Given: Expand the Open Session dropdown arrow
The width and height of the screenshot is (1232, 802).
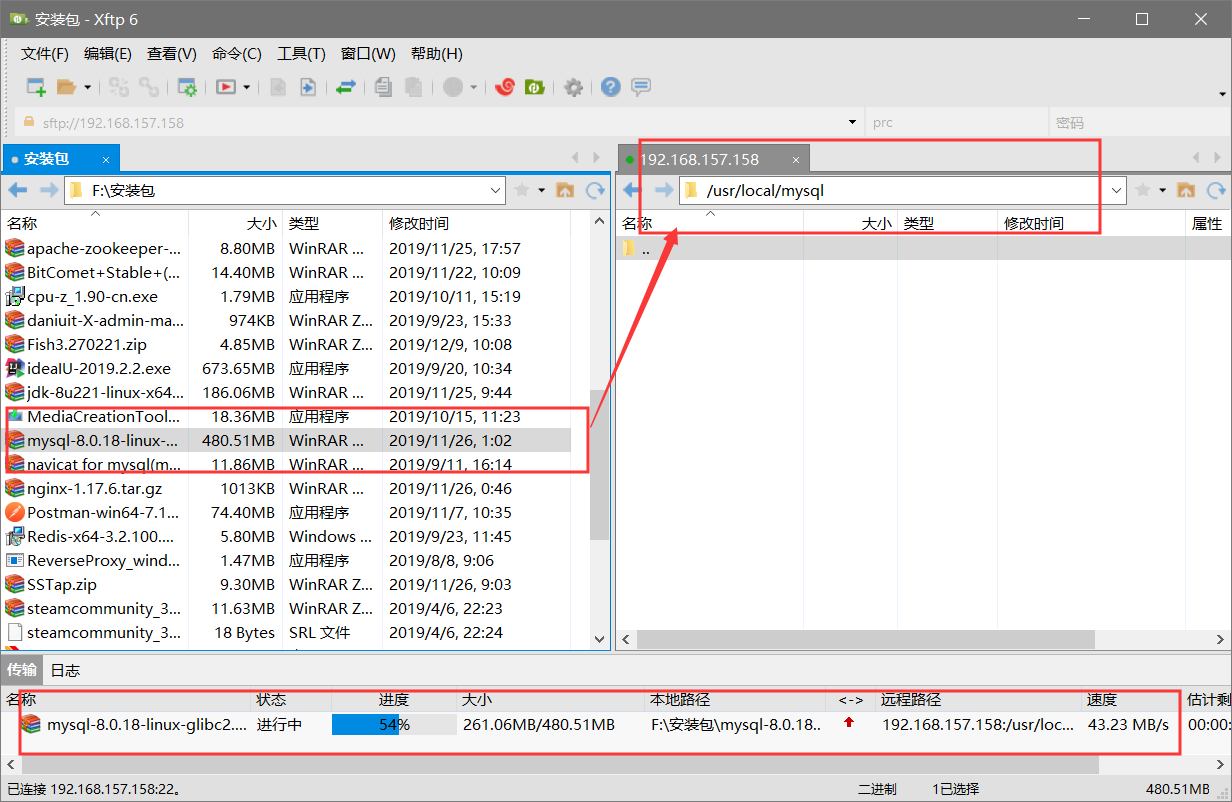Looking at the screenshot, I should [87, 87].
